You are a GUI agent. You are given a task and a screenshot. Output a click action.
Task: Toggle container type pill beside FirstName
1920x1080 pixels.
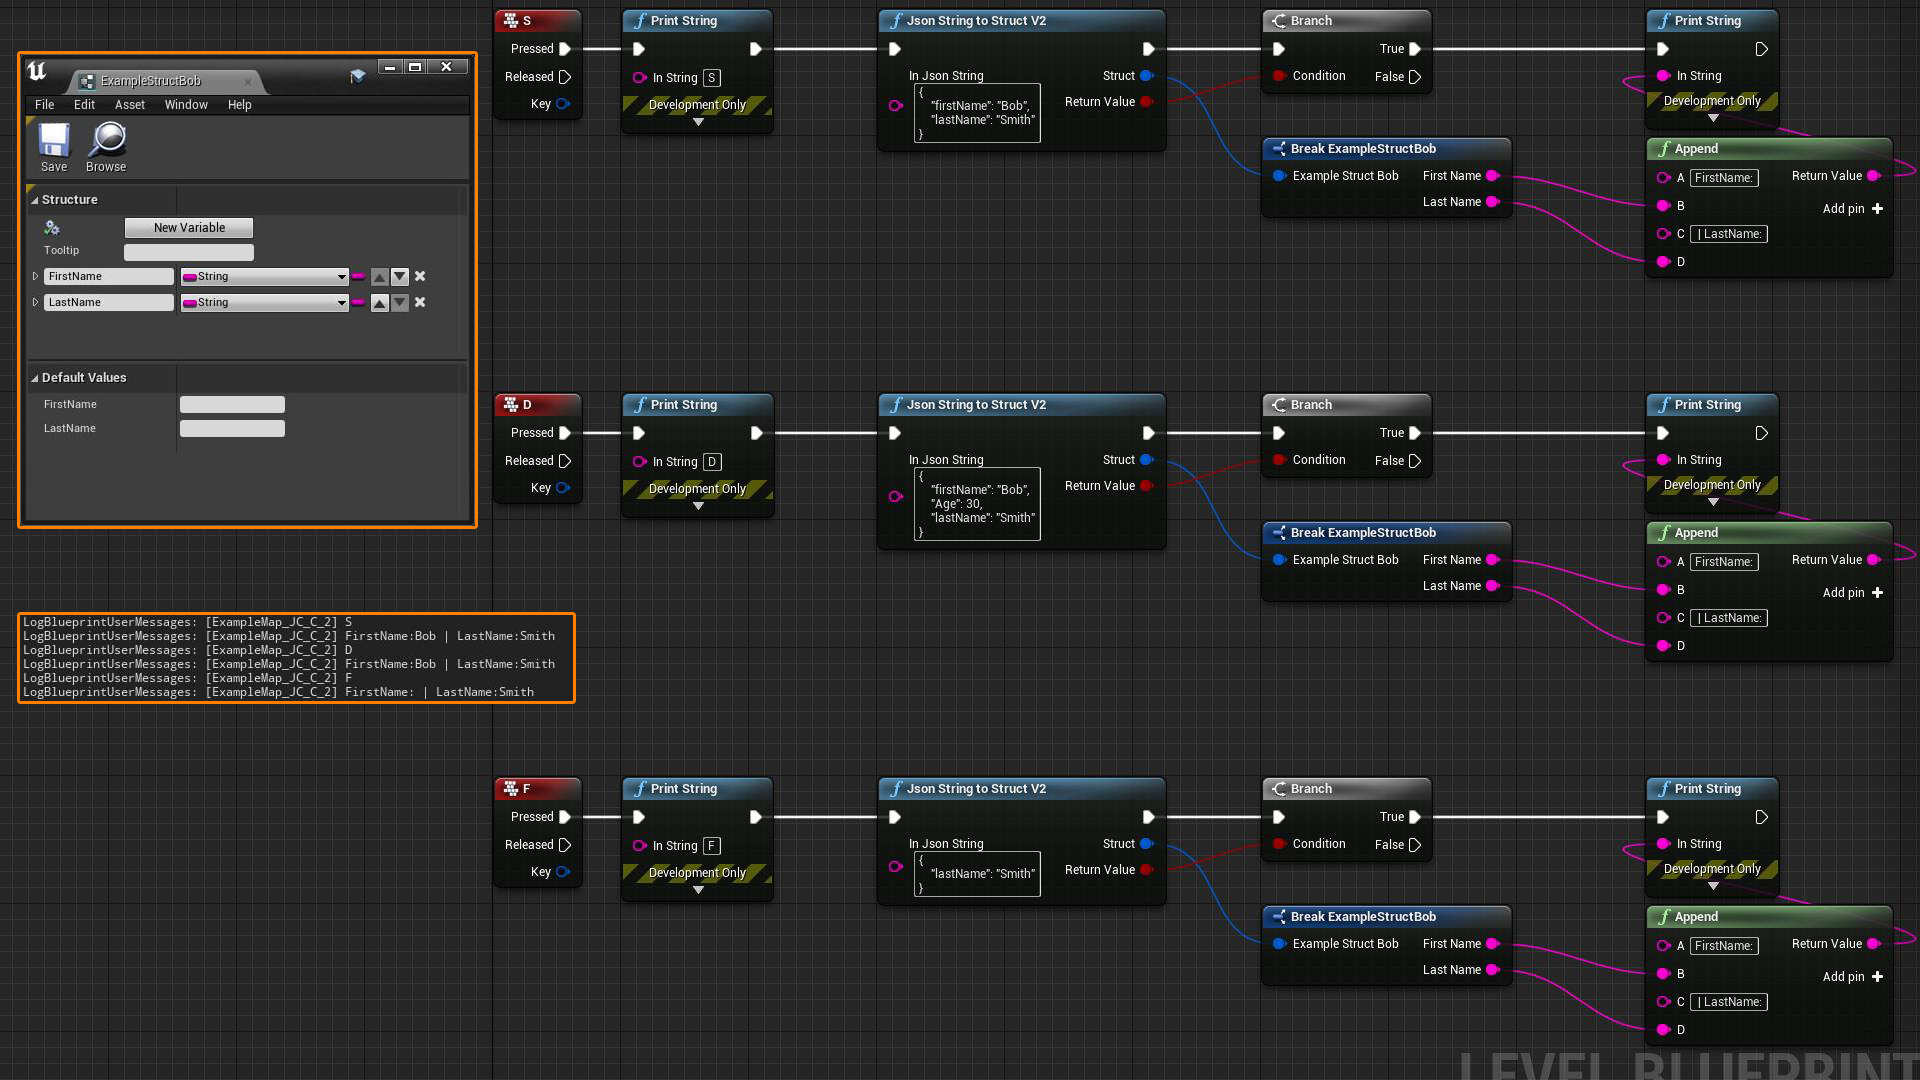point(358,277)
